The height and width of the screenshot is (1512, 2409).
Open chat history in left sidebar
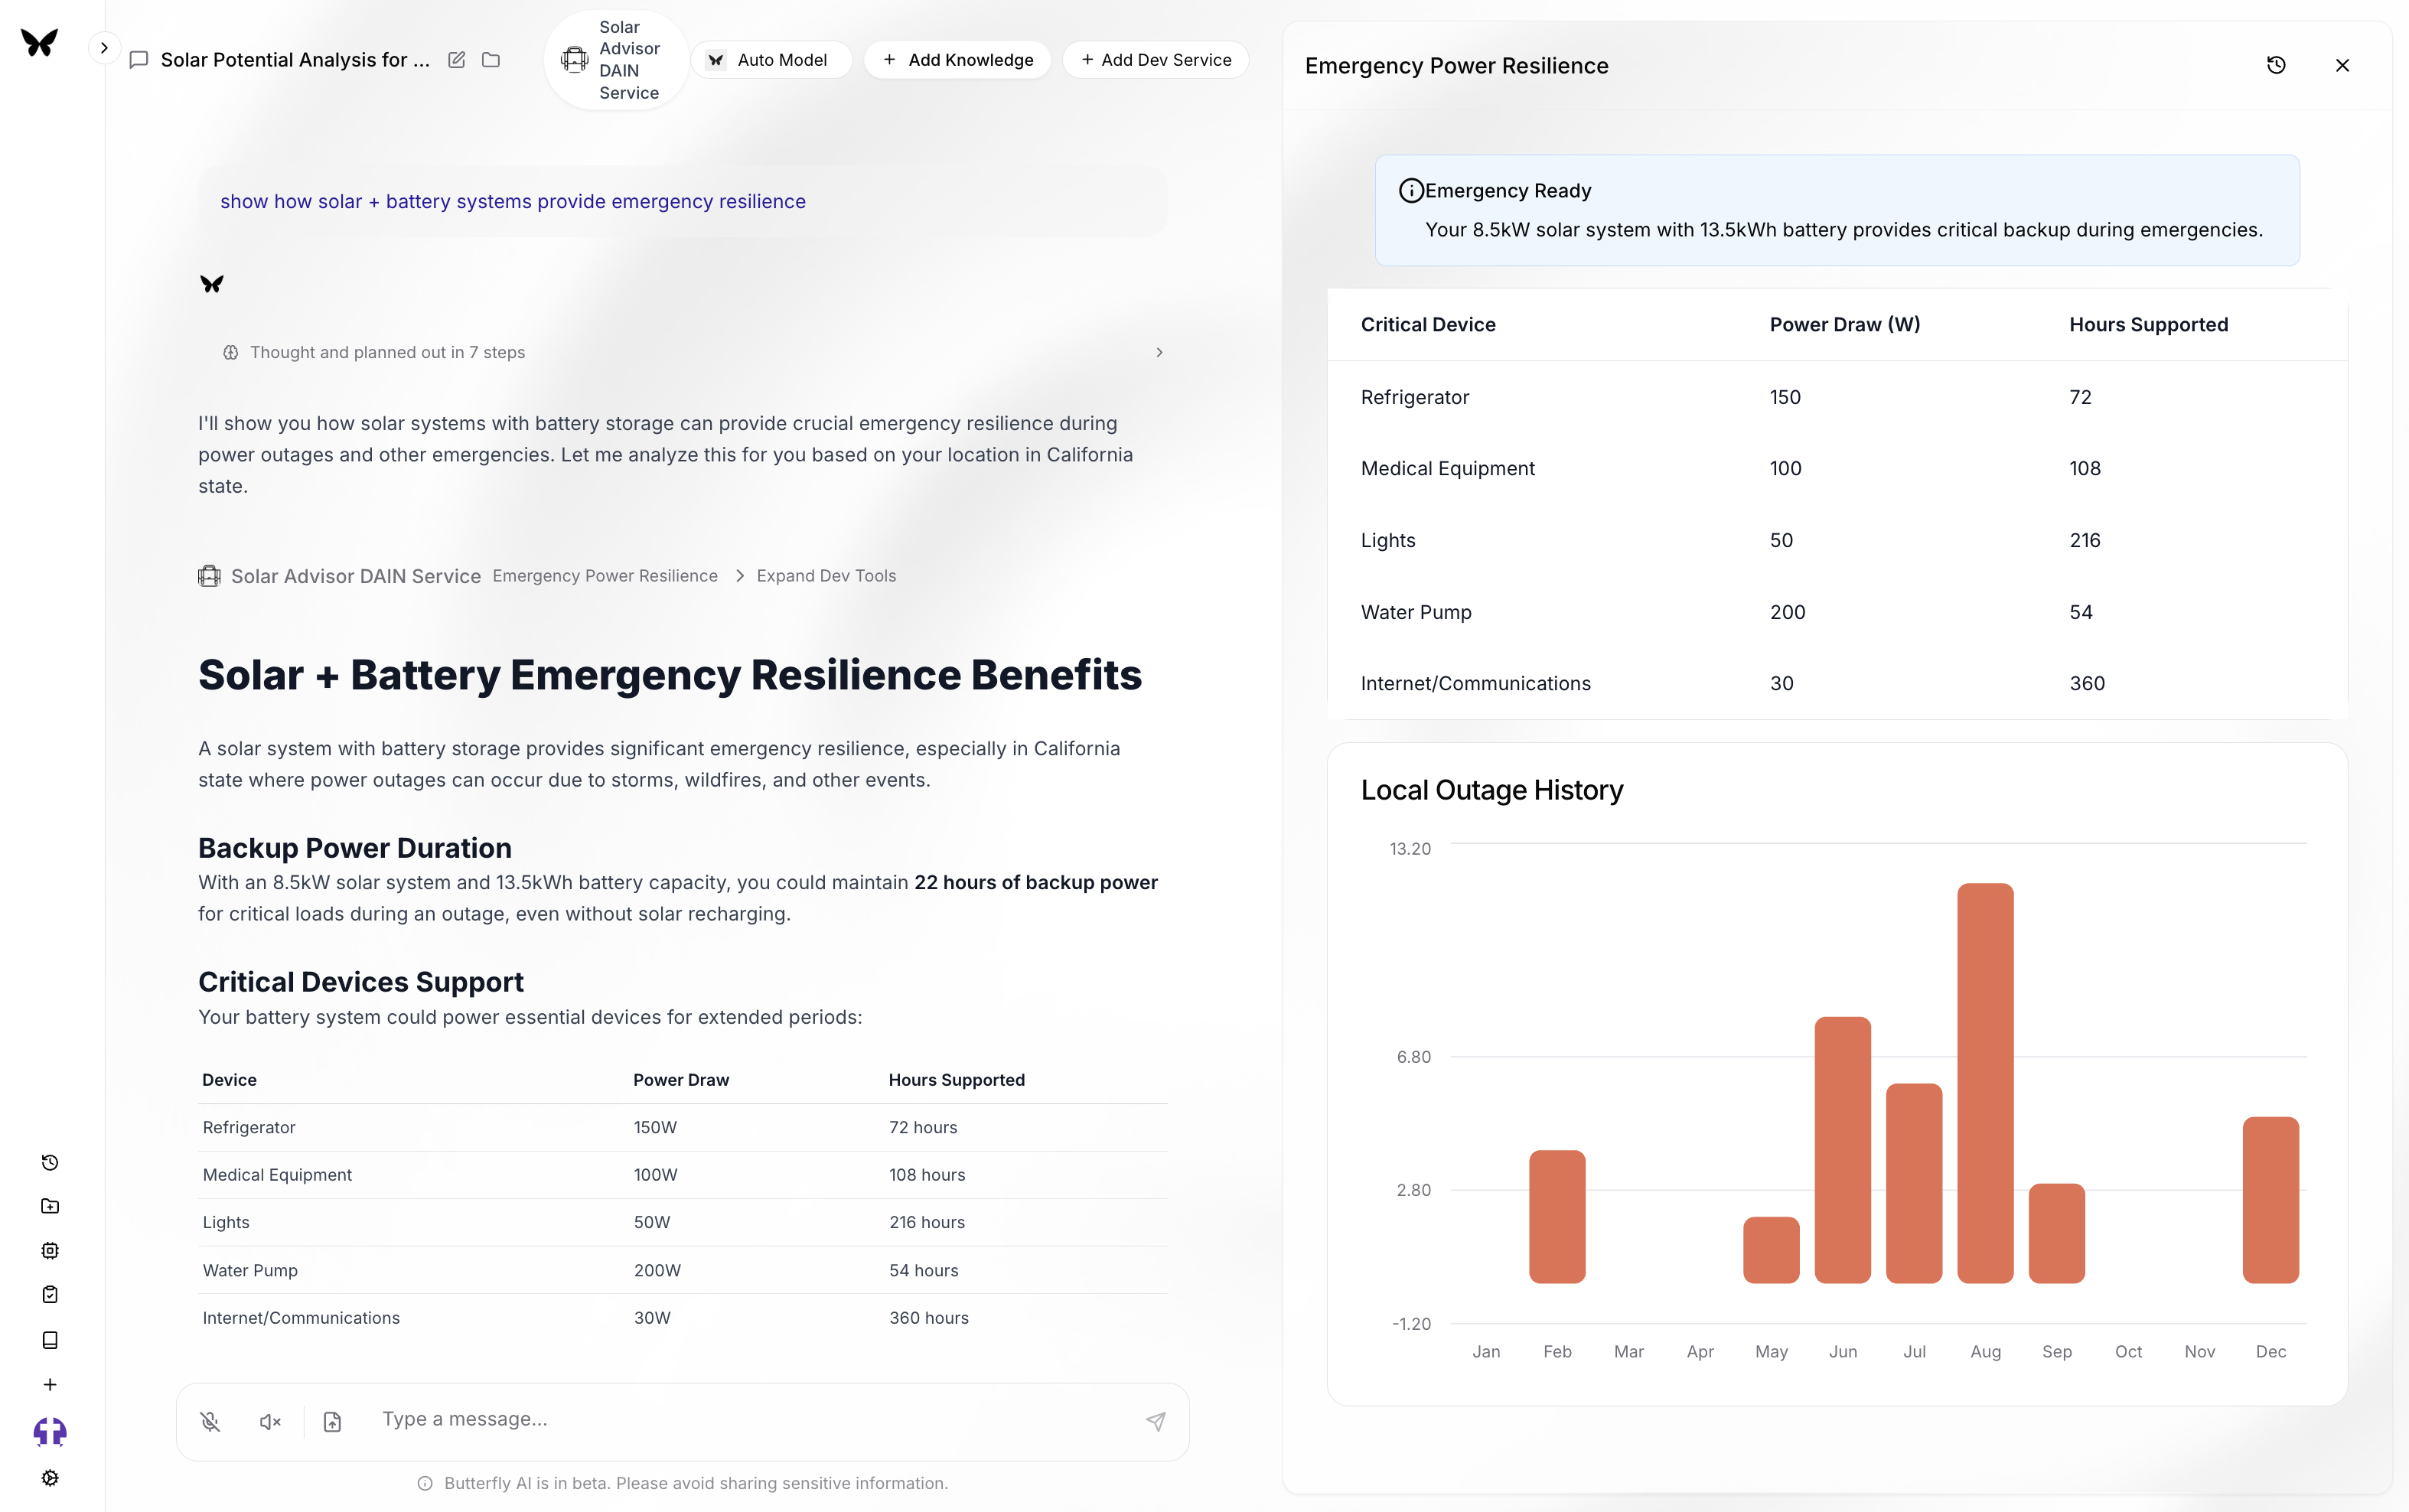coord(50,1162)
